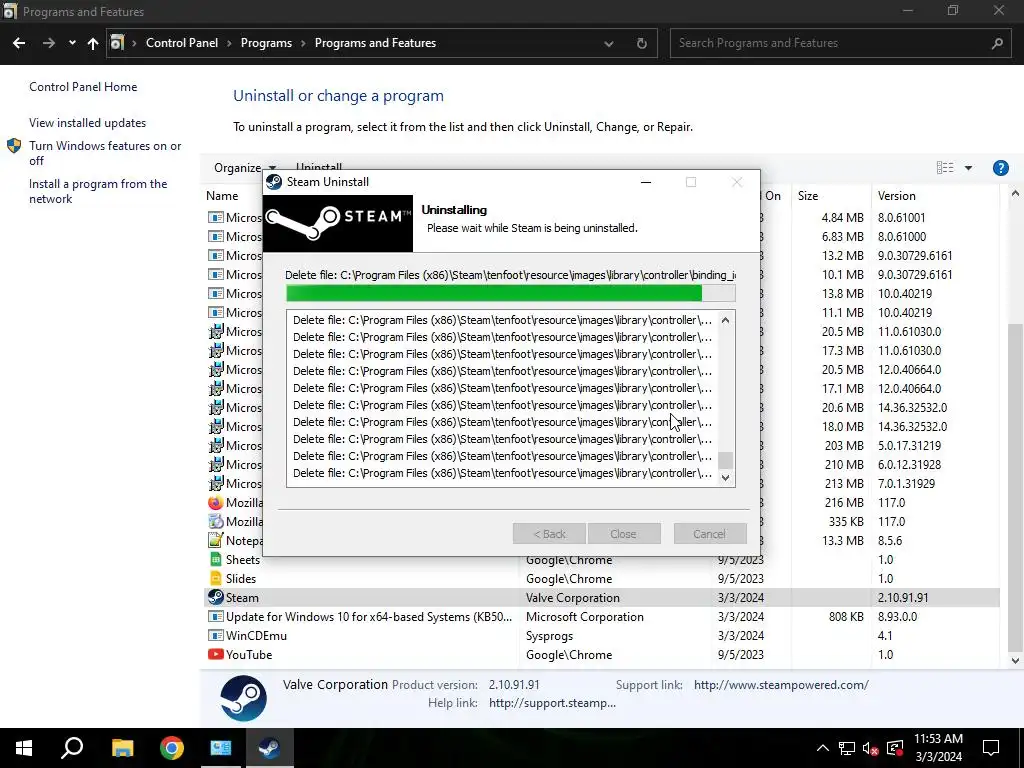Click the Up one level arrow

(x=93, y=43)
